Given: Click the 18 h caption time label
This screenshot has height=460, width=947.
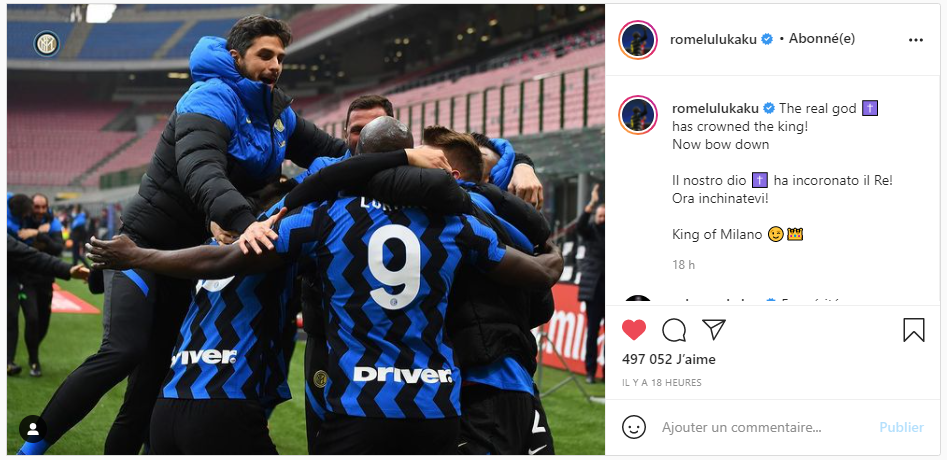Looking at the screenshot, I should 683,264.
